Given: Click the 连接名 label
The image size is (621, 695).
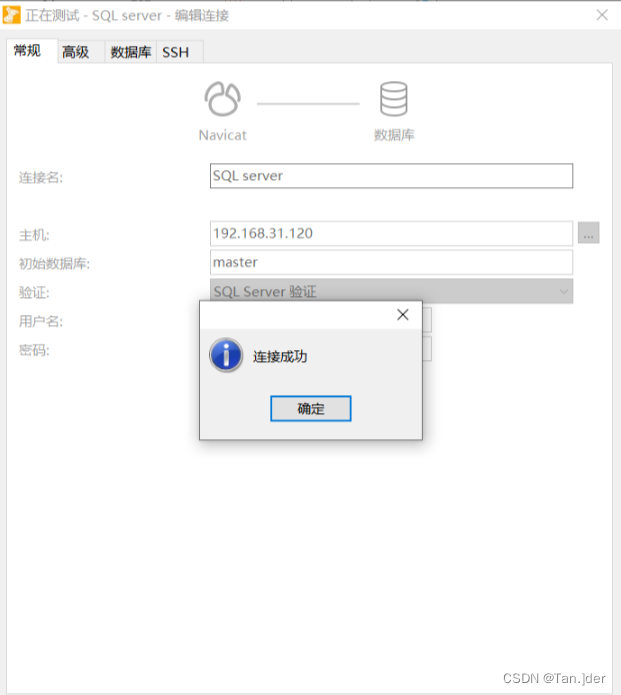Looking at the screenshot, I should click(x=41, y=178).
